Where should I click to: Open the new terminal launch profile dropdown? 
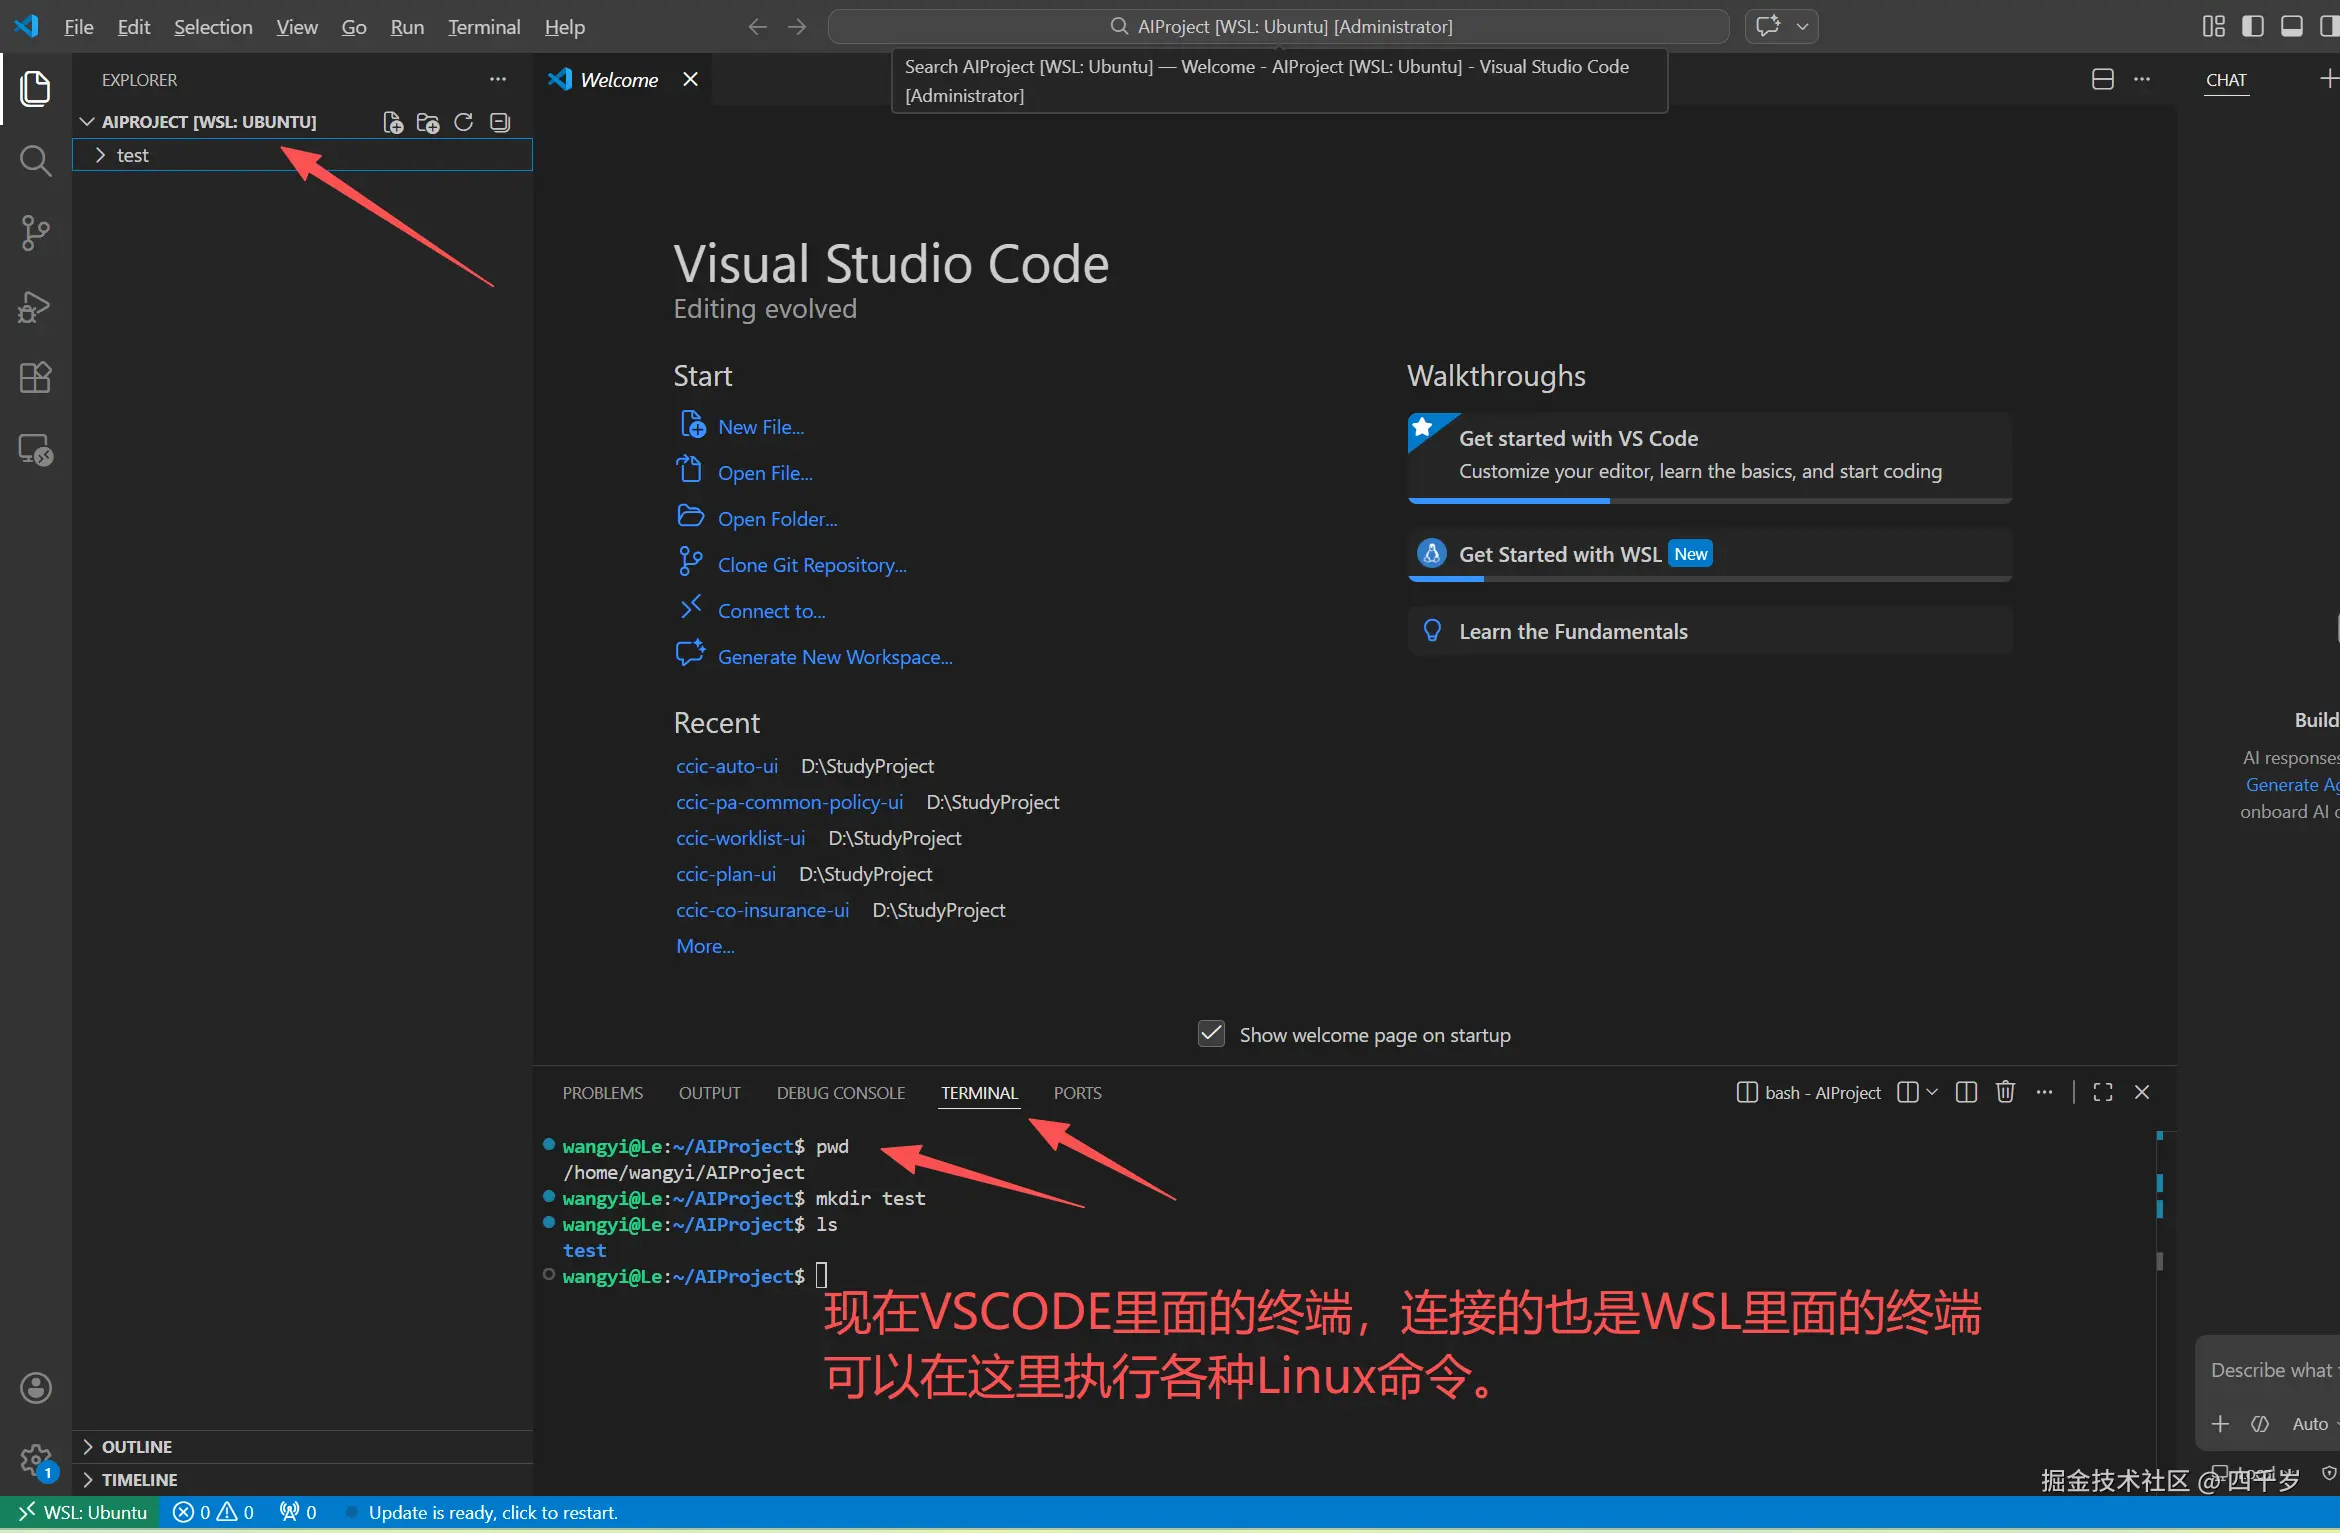(1931, 1092)
